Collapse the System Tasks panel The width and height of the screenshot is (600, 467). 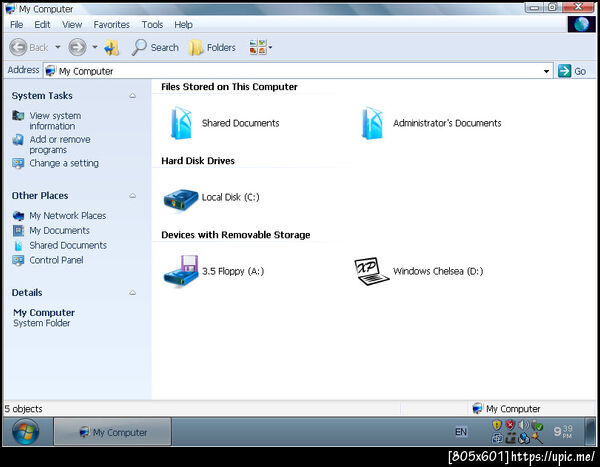(x=132, y=96)
